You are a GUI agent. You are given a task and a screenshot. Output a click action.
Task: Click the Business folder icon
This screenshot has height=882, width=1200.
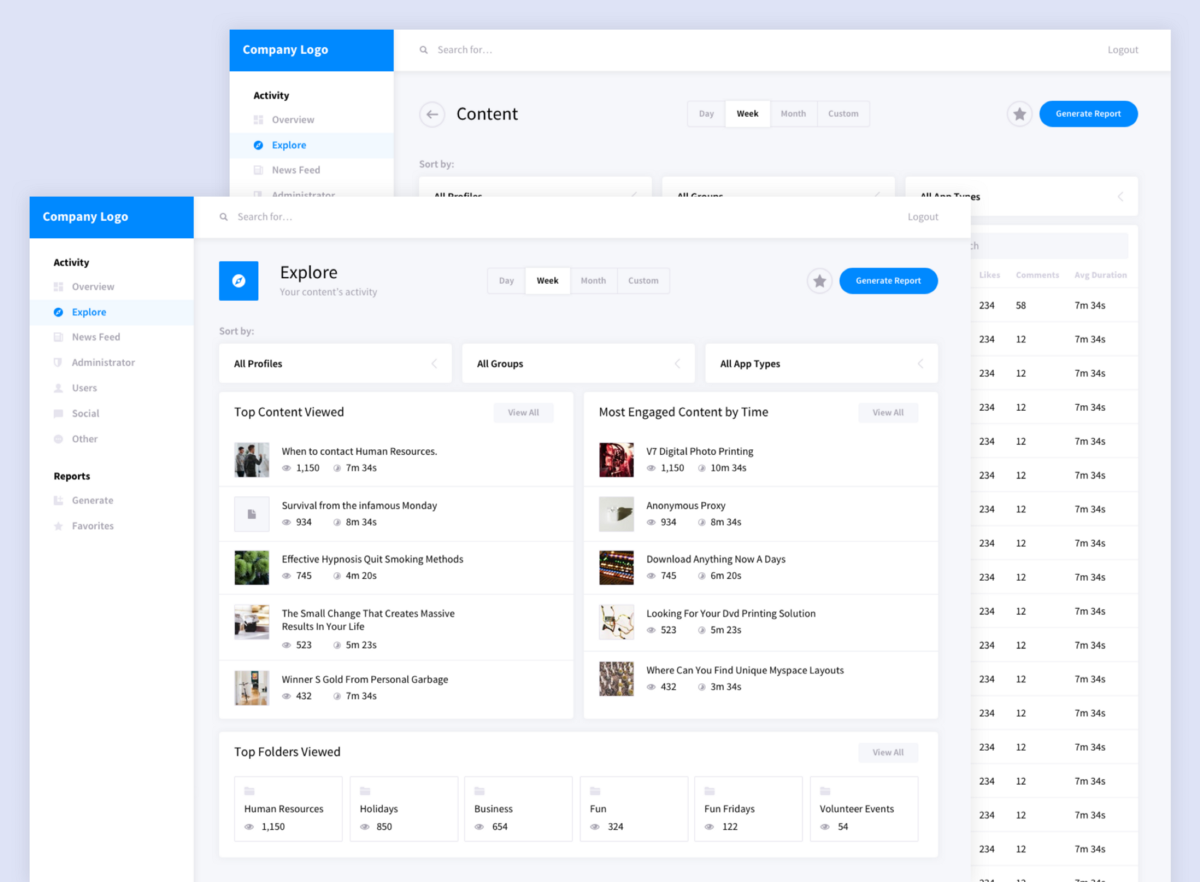(x=480, y=791)
